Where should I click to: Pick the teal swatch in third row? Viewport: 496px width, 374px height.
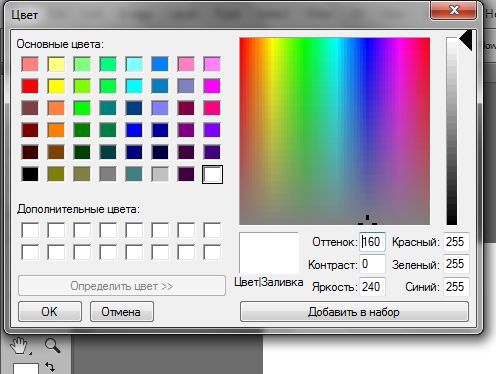tap(108, 108)
